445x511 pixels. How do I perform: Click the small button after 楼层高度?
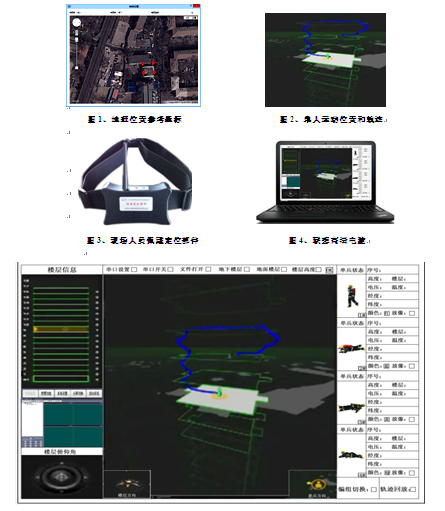tap(329, 270)
